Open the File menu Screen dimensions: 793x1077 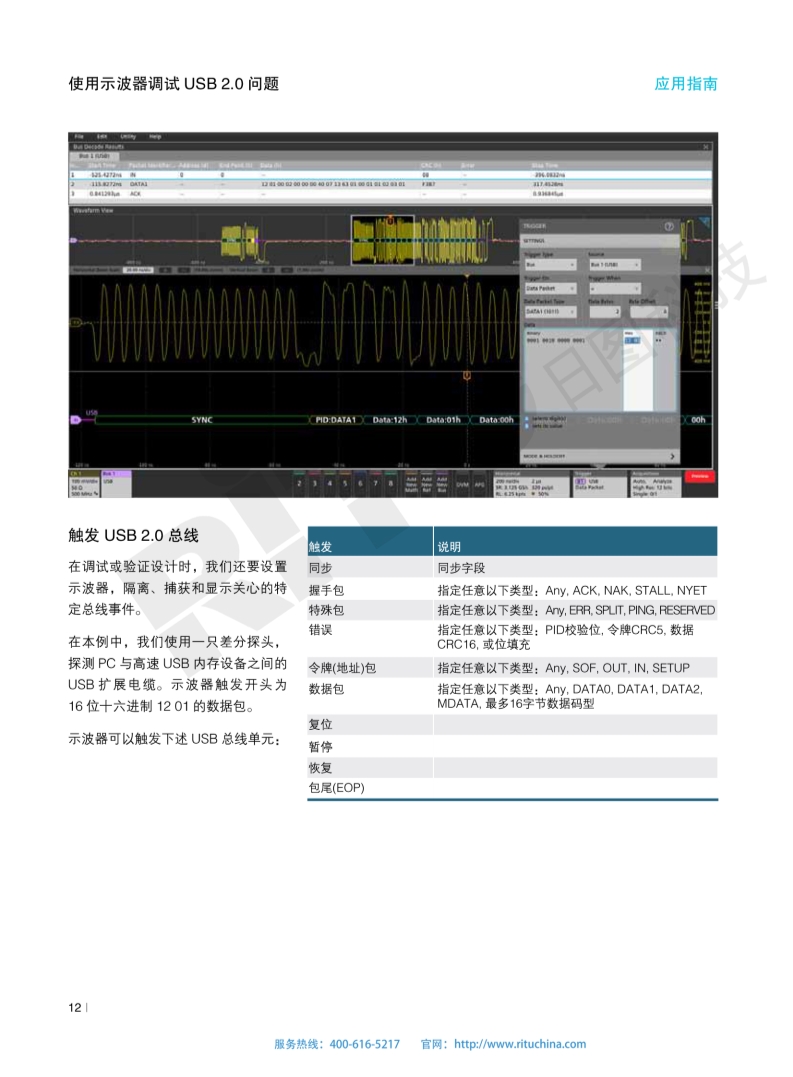click(x=79, y=136)
